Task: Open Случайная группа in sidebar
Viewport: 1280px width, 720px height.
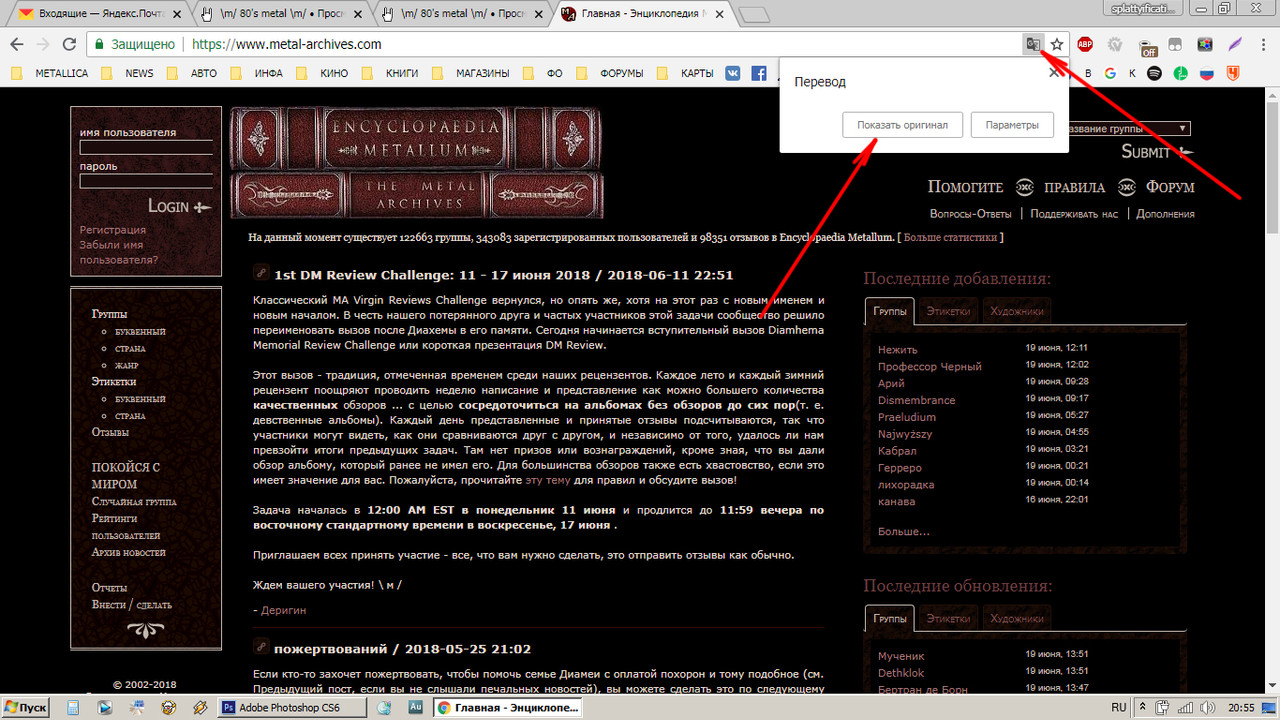Action: (x=134, y=501)
